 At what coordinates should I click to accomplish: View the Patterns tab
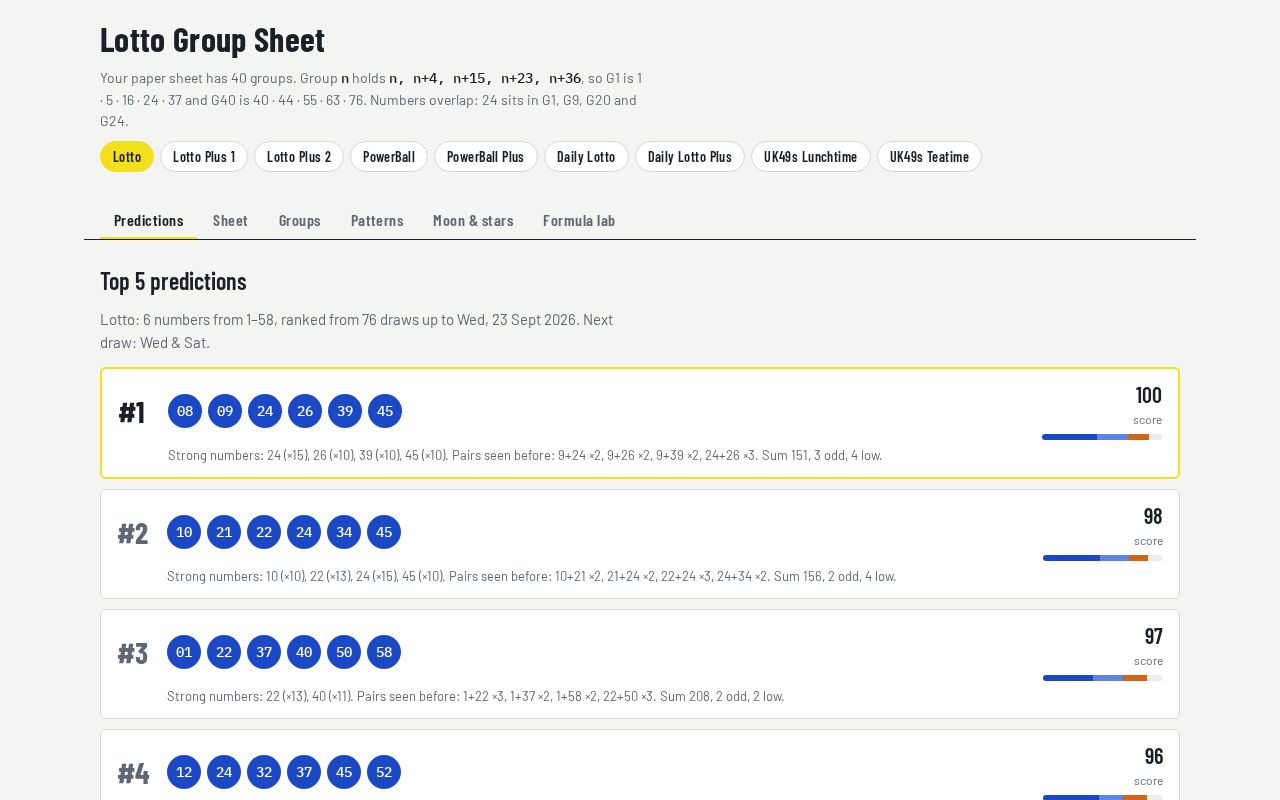point(377,221)
